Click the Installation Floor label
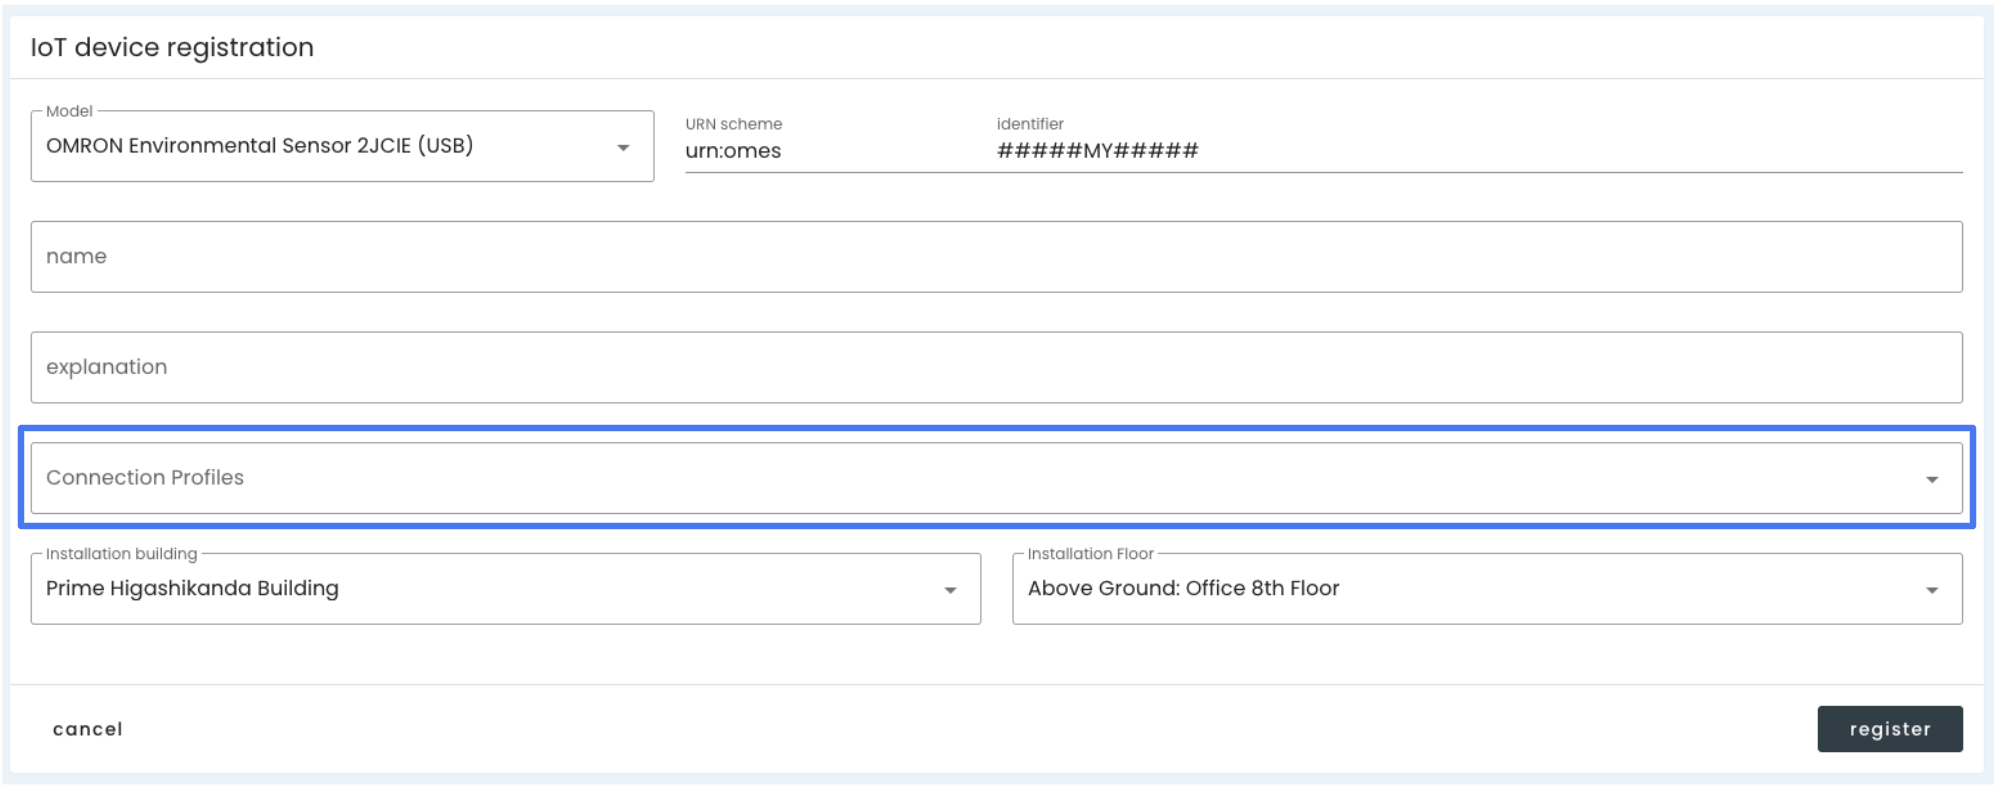The width and height of the screenshot is (1997, 788). point(1090,554)
